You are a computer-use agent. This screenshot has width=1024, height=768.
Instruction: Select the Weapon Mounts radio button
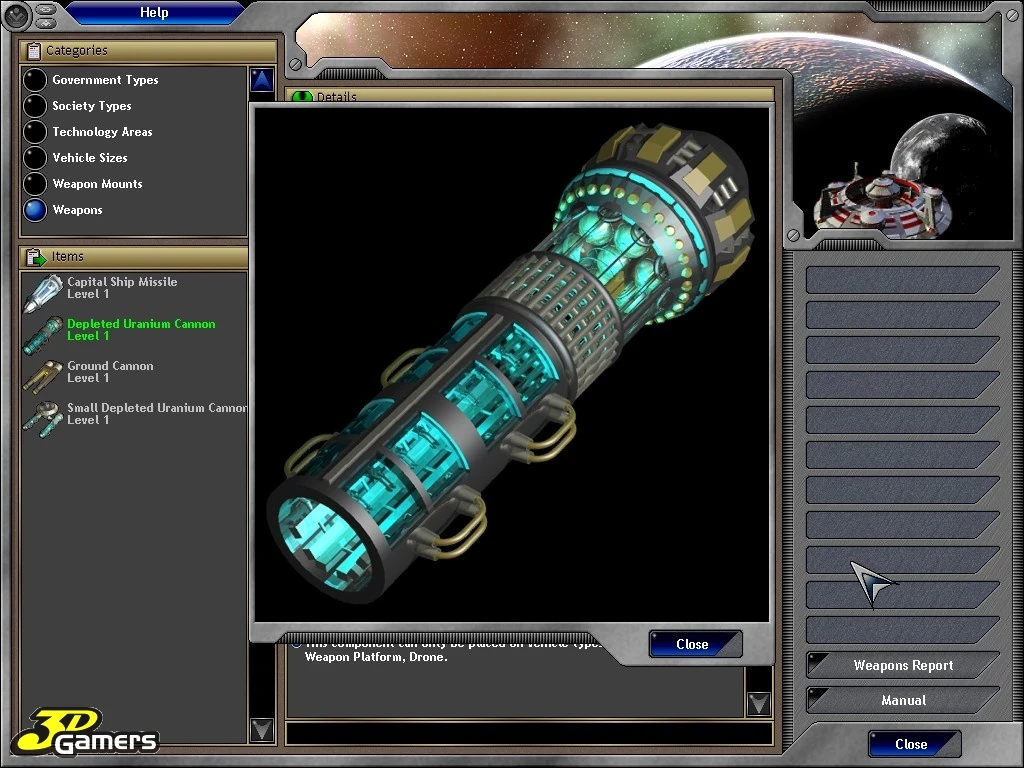[35, 184]
